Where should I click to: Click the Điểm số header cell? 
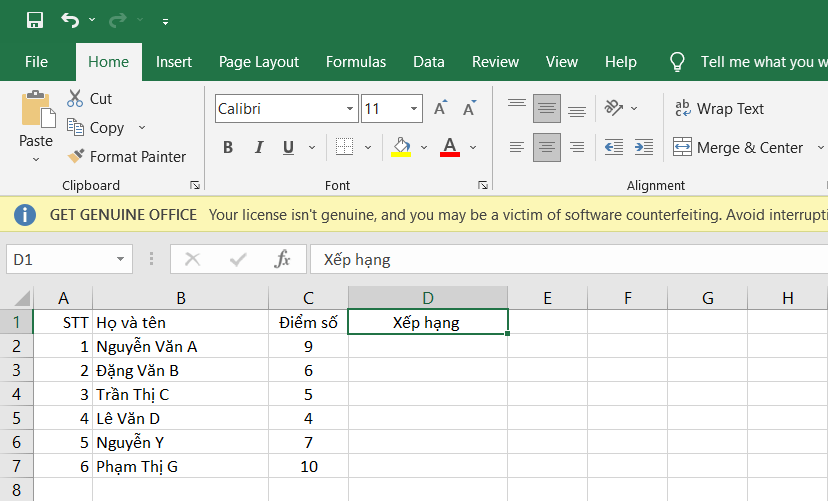pyautogui.click(x=308, y=322)
